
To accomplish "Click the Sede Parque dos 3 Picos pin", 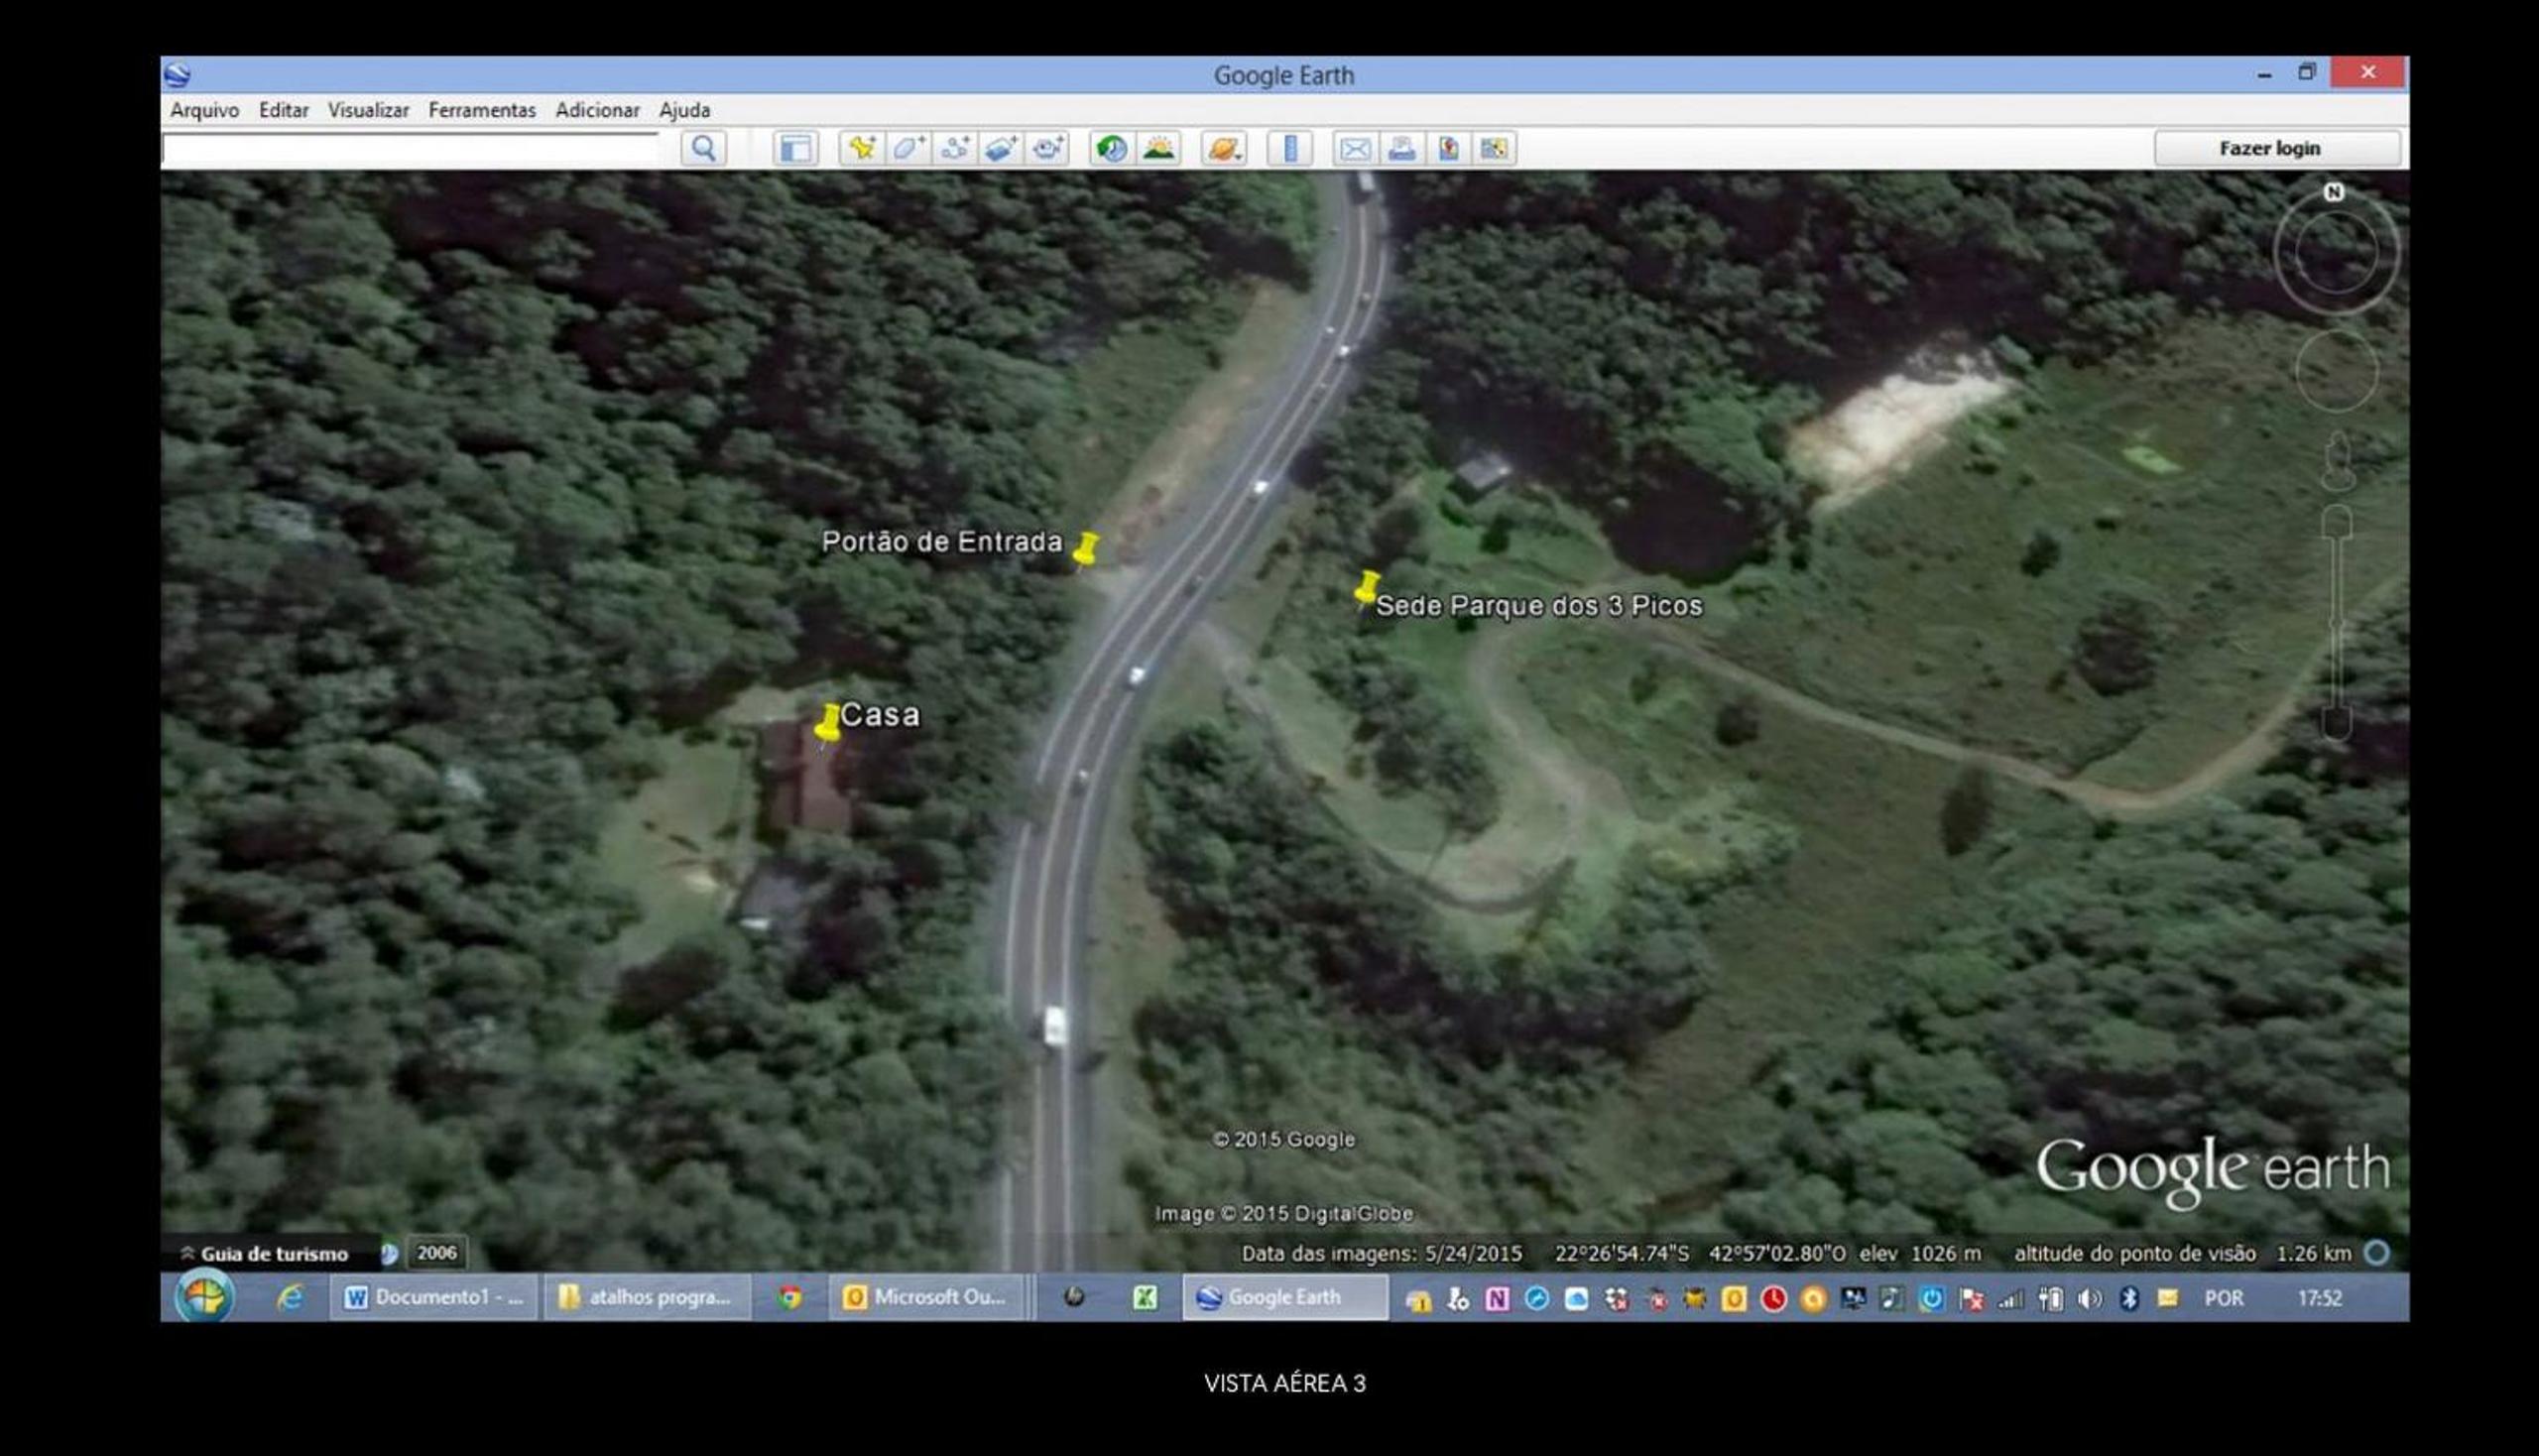I will coord(1366,587).
